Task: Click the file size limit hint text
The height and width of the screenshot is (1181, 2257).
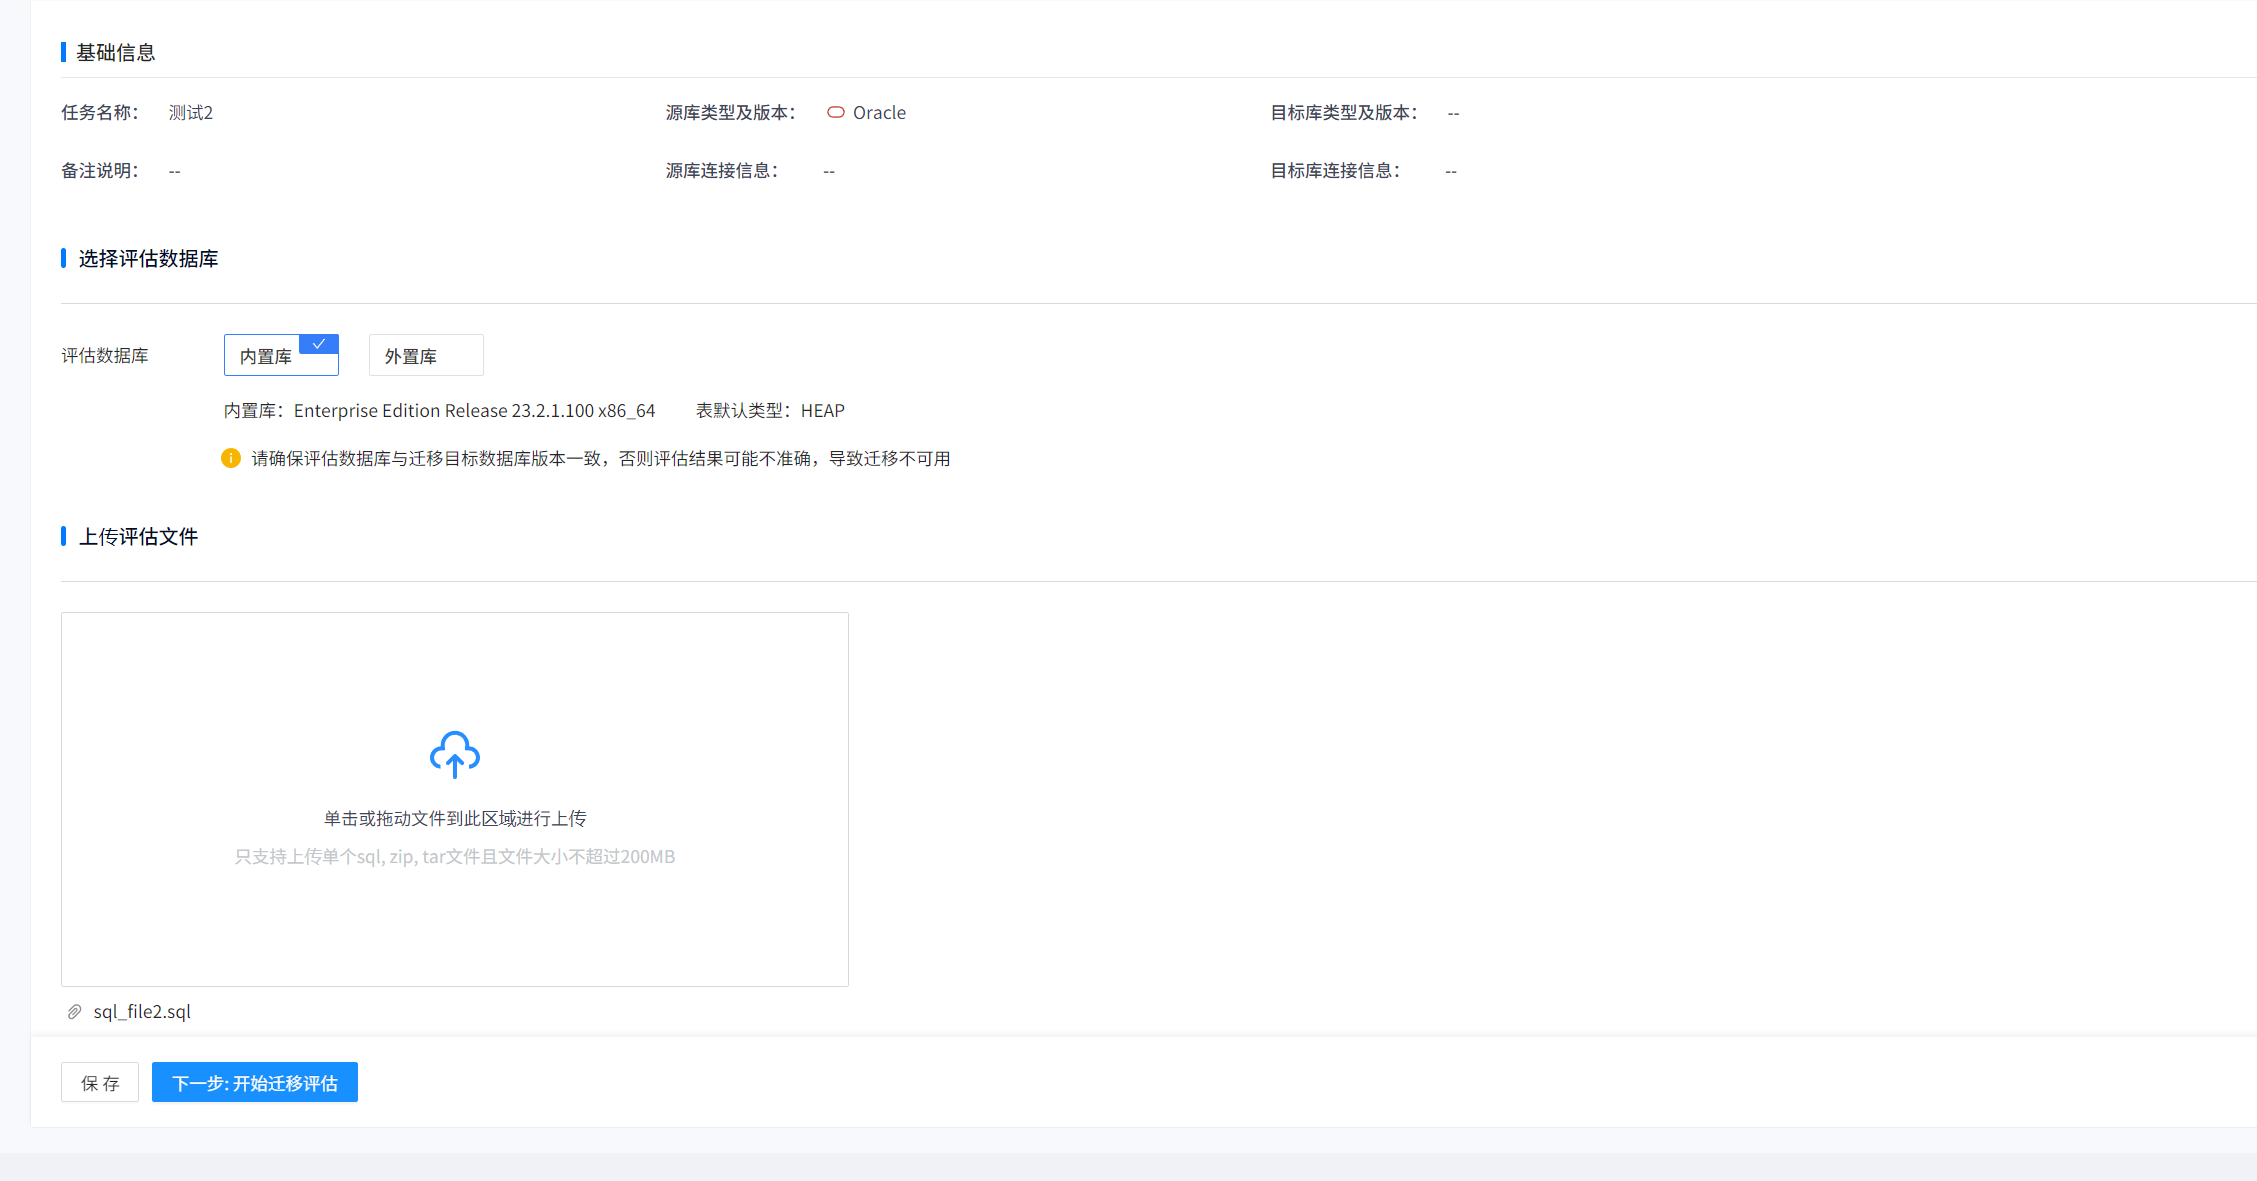Action: [x=454, y=857]
